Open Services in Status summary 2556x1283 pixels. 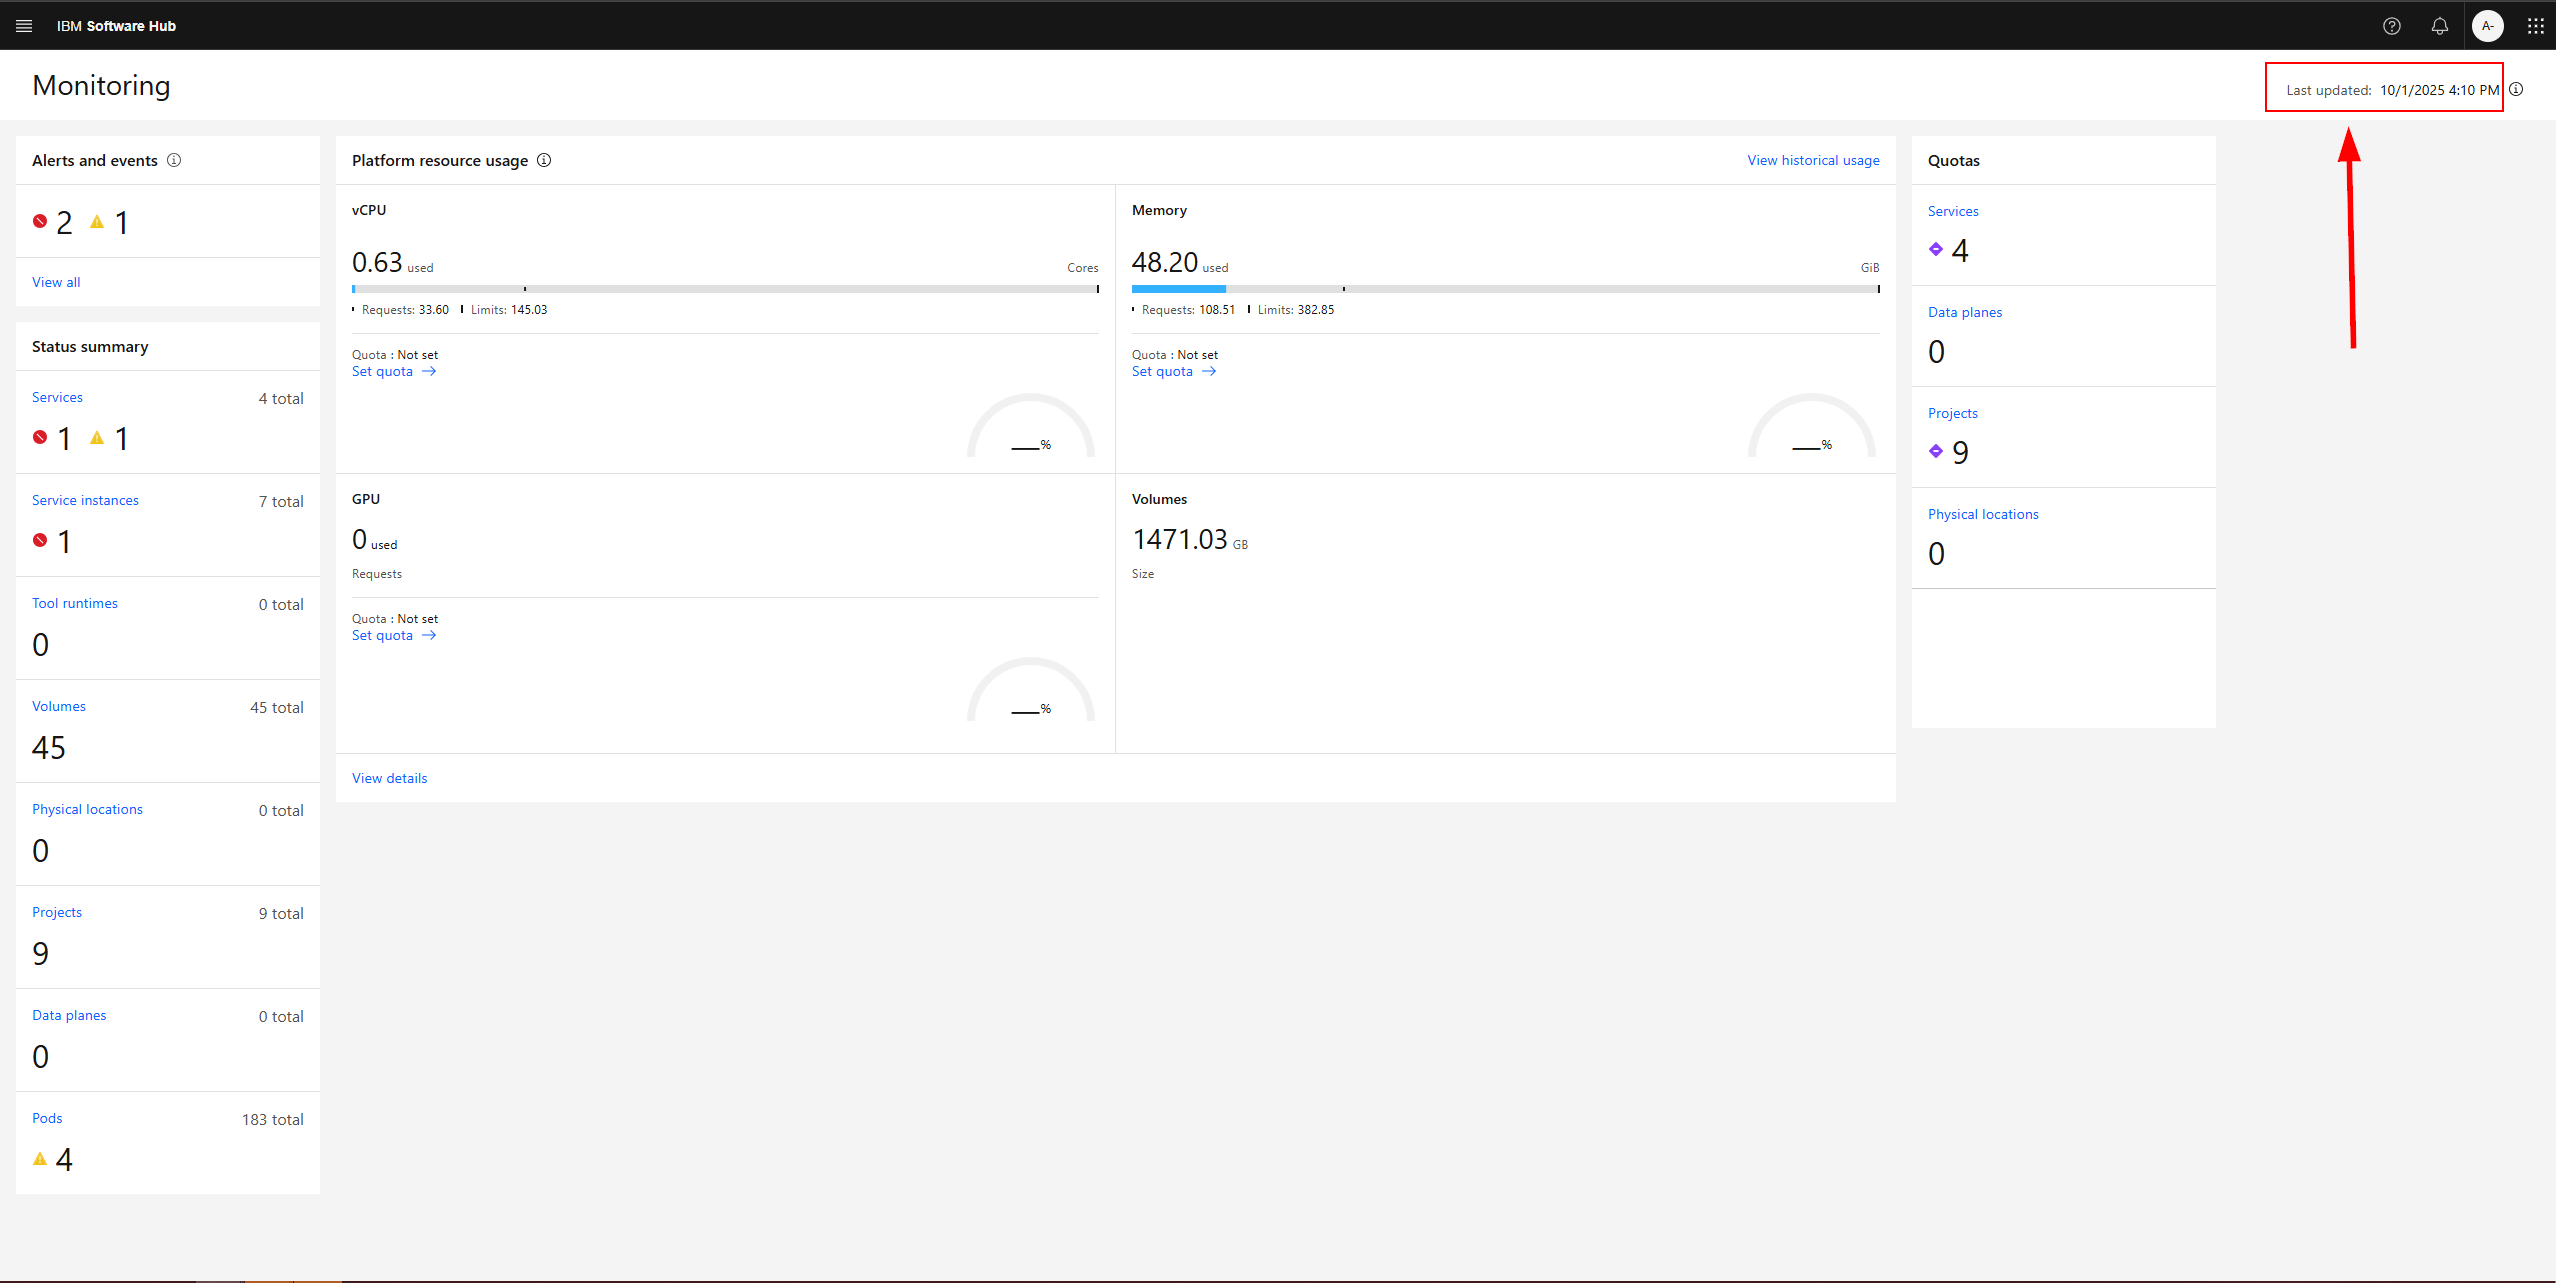[x=57, y=397]
